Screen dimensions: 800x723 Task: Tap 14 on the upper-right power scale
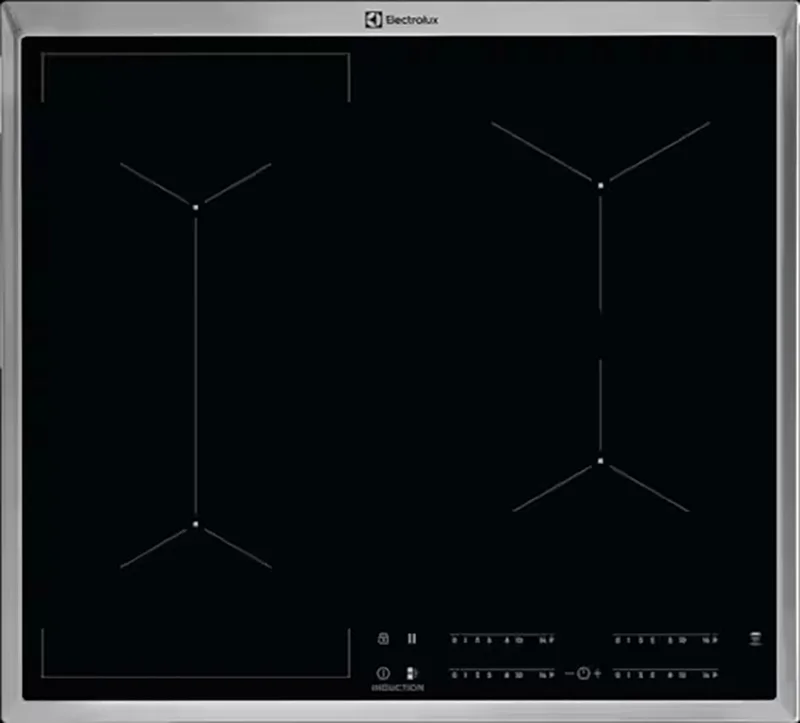tap(705, 641)
